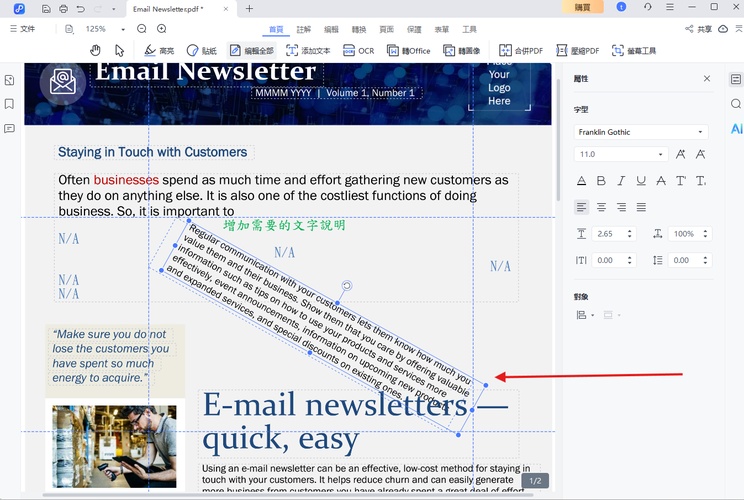Increase font size with larger A icon
744x500 pixels.
click(x=681, y=154)
